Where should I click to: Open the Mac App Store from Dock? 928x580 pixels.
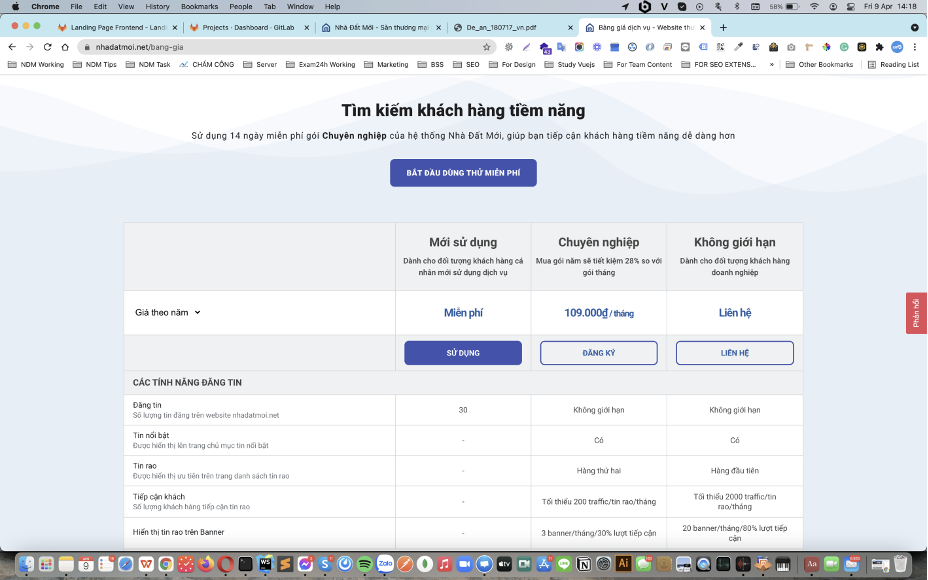[544, 564]
